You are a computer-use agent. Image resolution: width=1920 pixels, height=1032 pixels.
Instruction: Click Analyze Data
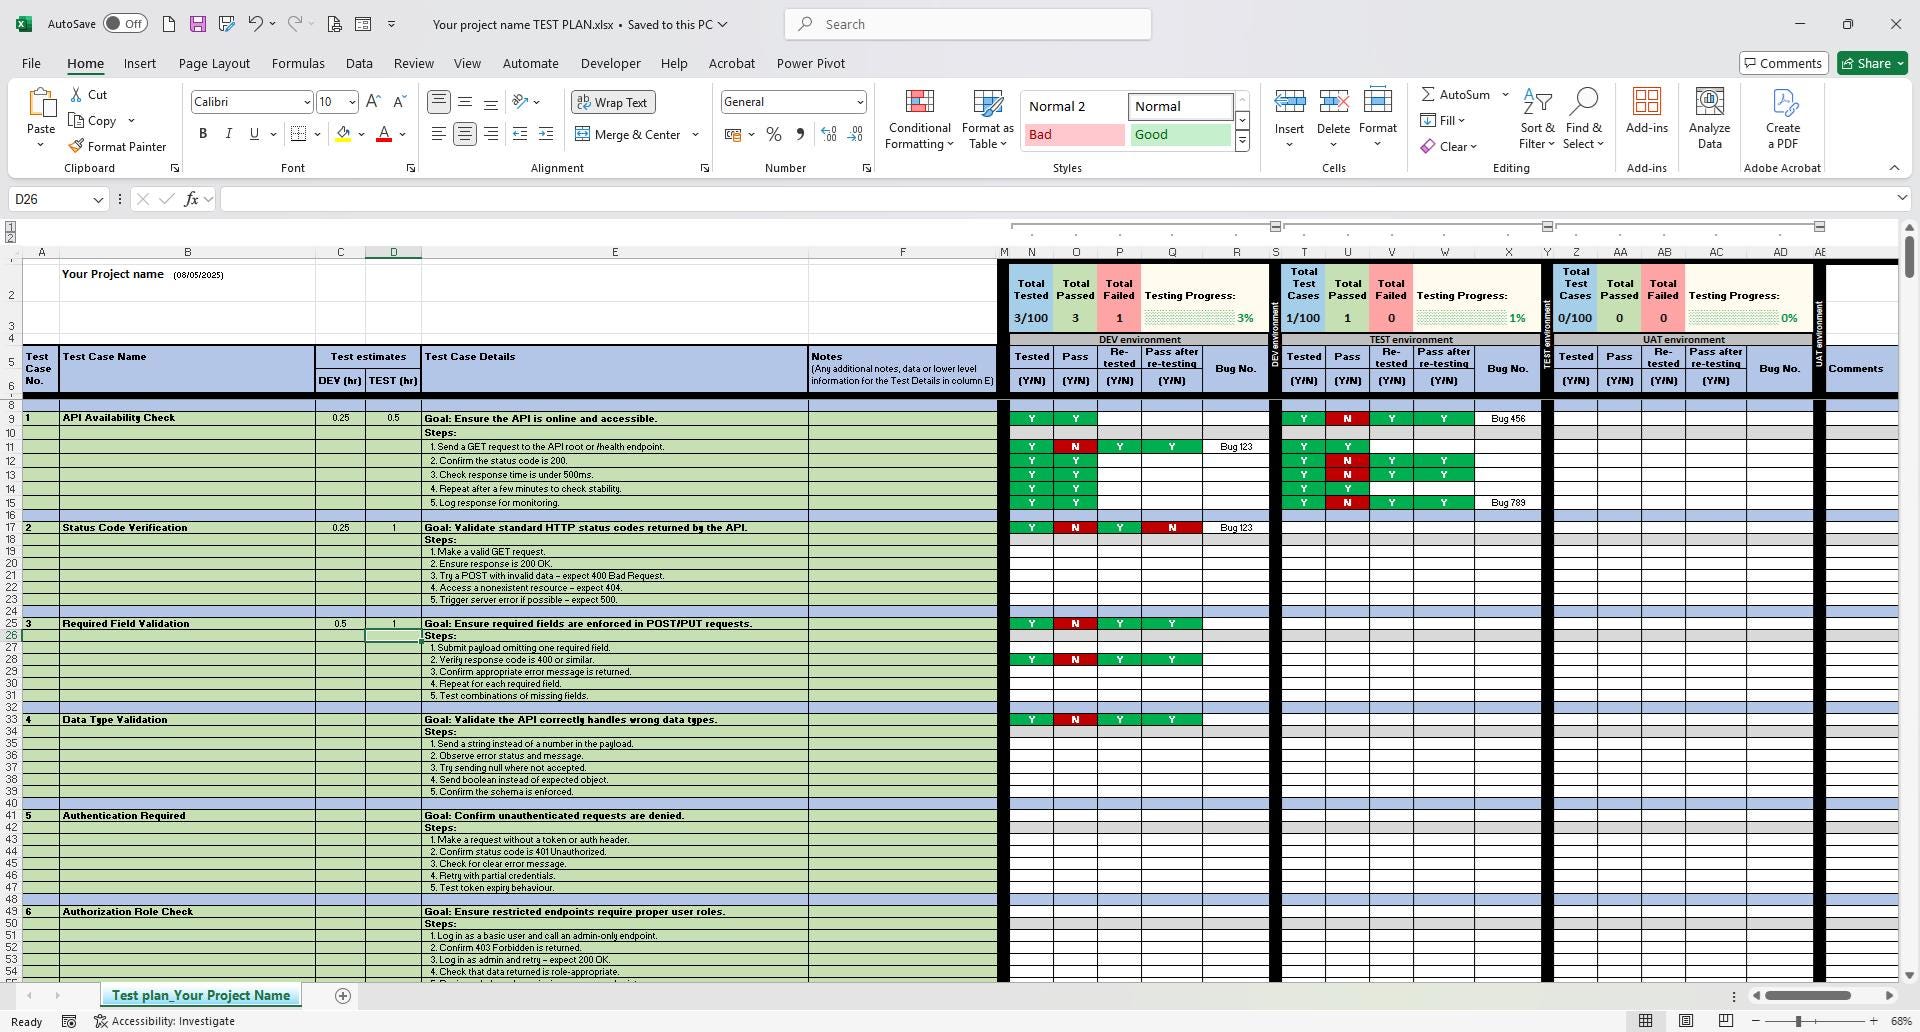[x=1709, y=120]
